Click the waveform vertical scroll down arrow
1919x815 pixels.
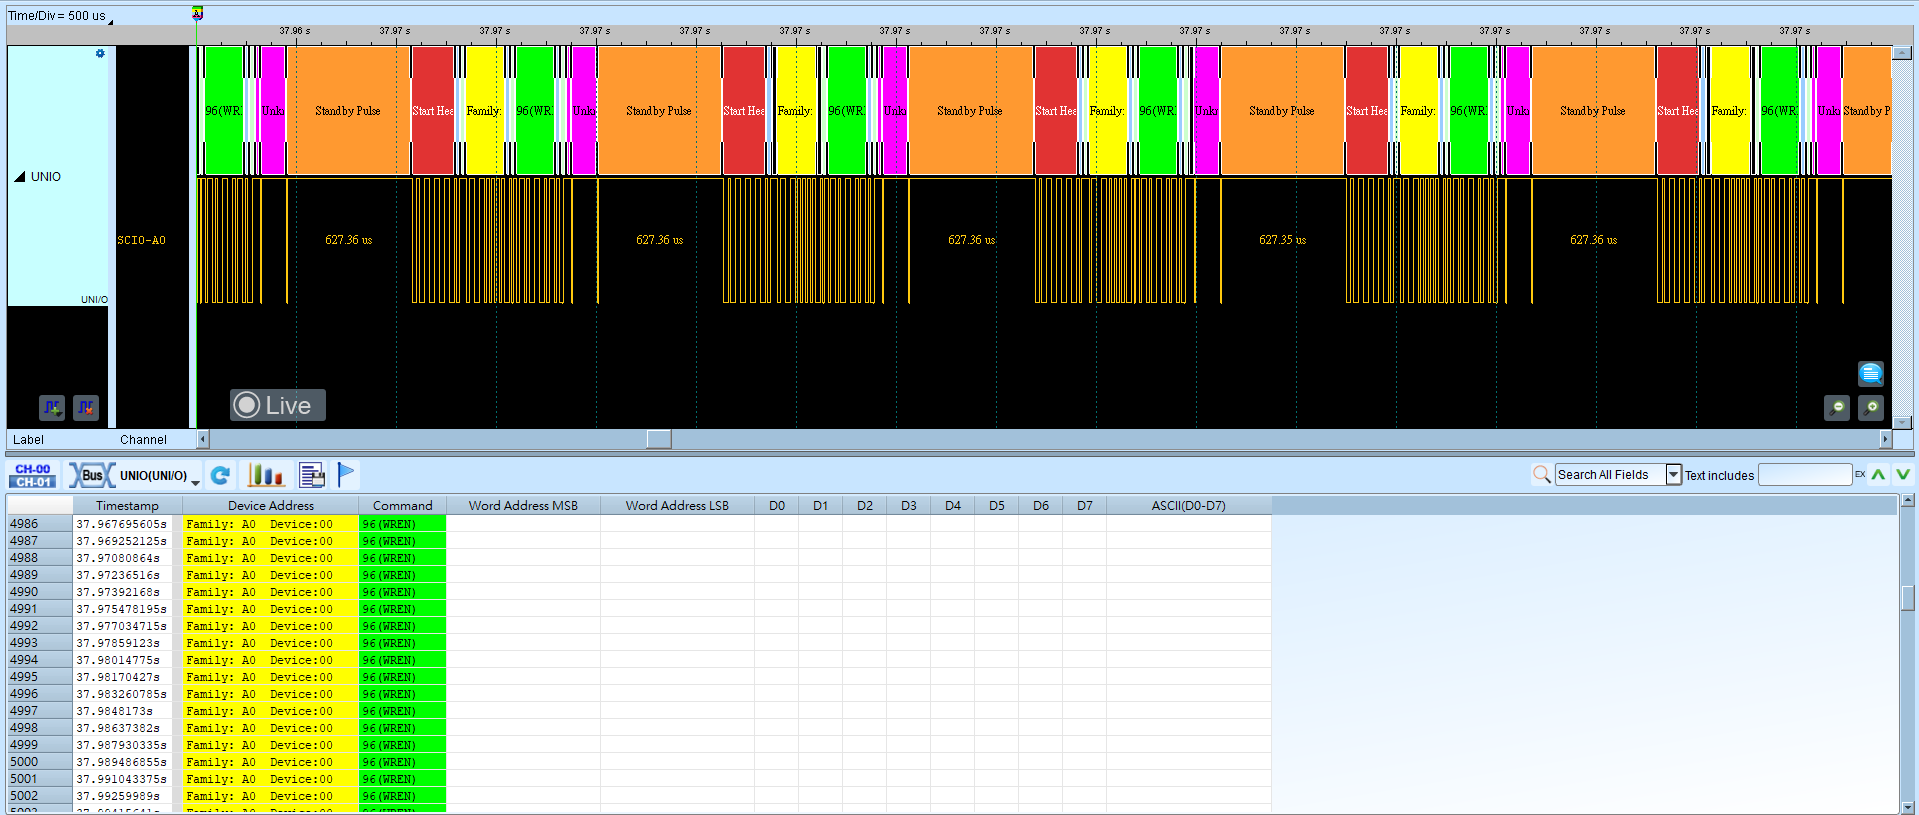(x=1903, y=422)
